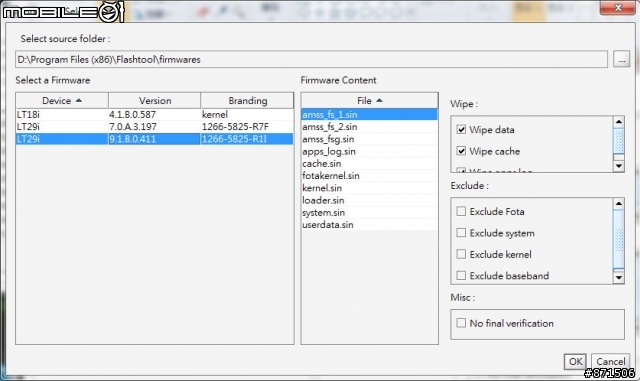This screenshot has height=381, width=640.
Task: Enable Exclude Fota checkbox
Action: [461, 211]
